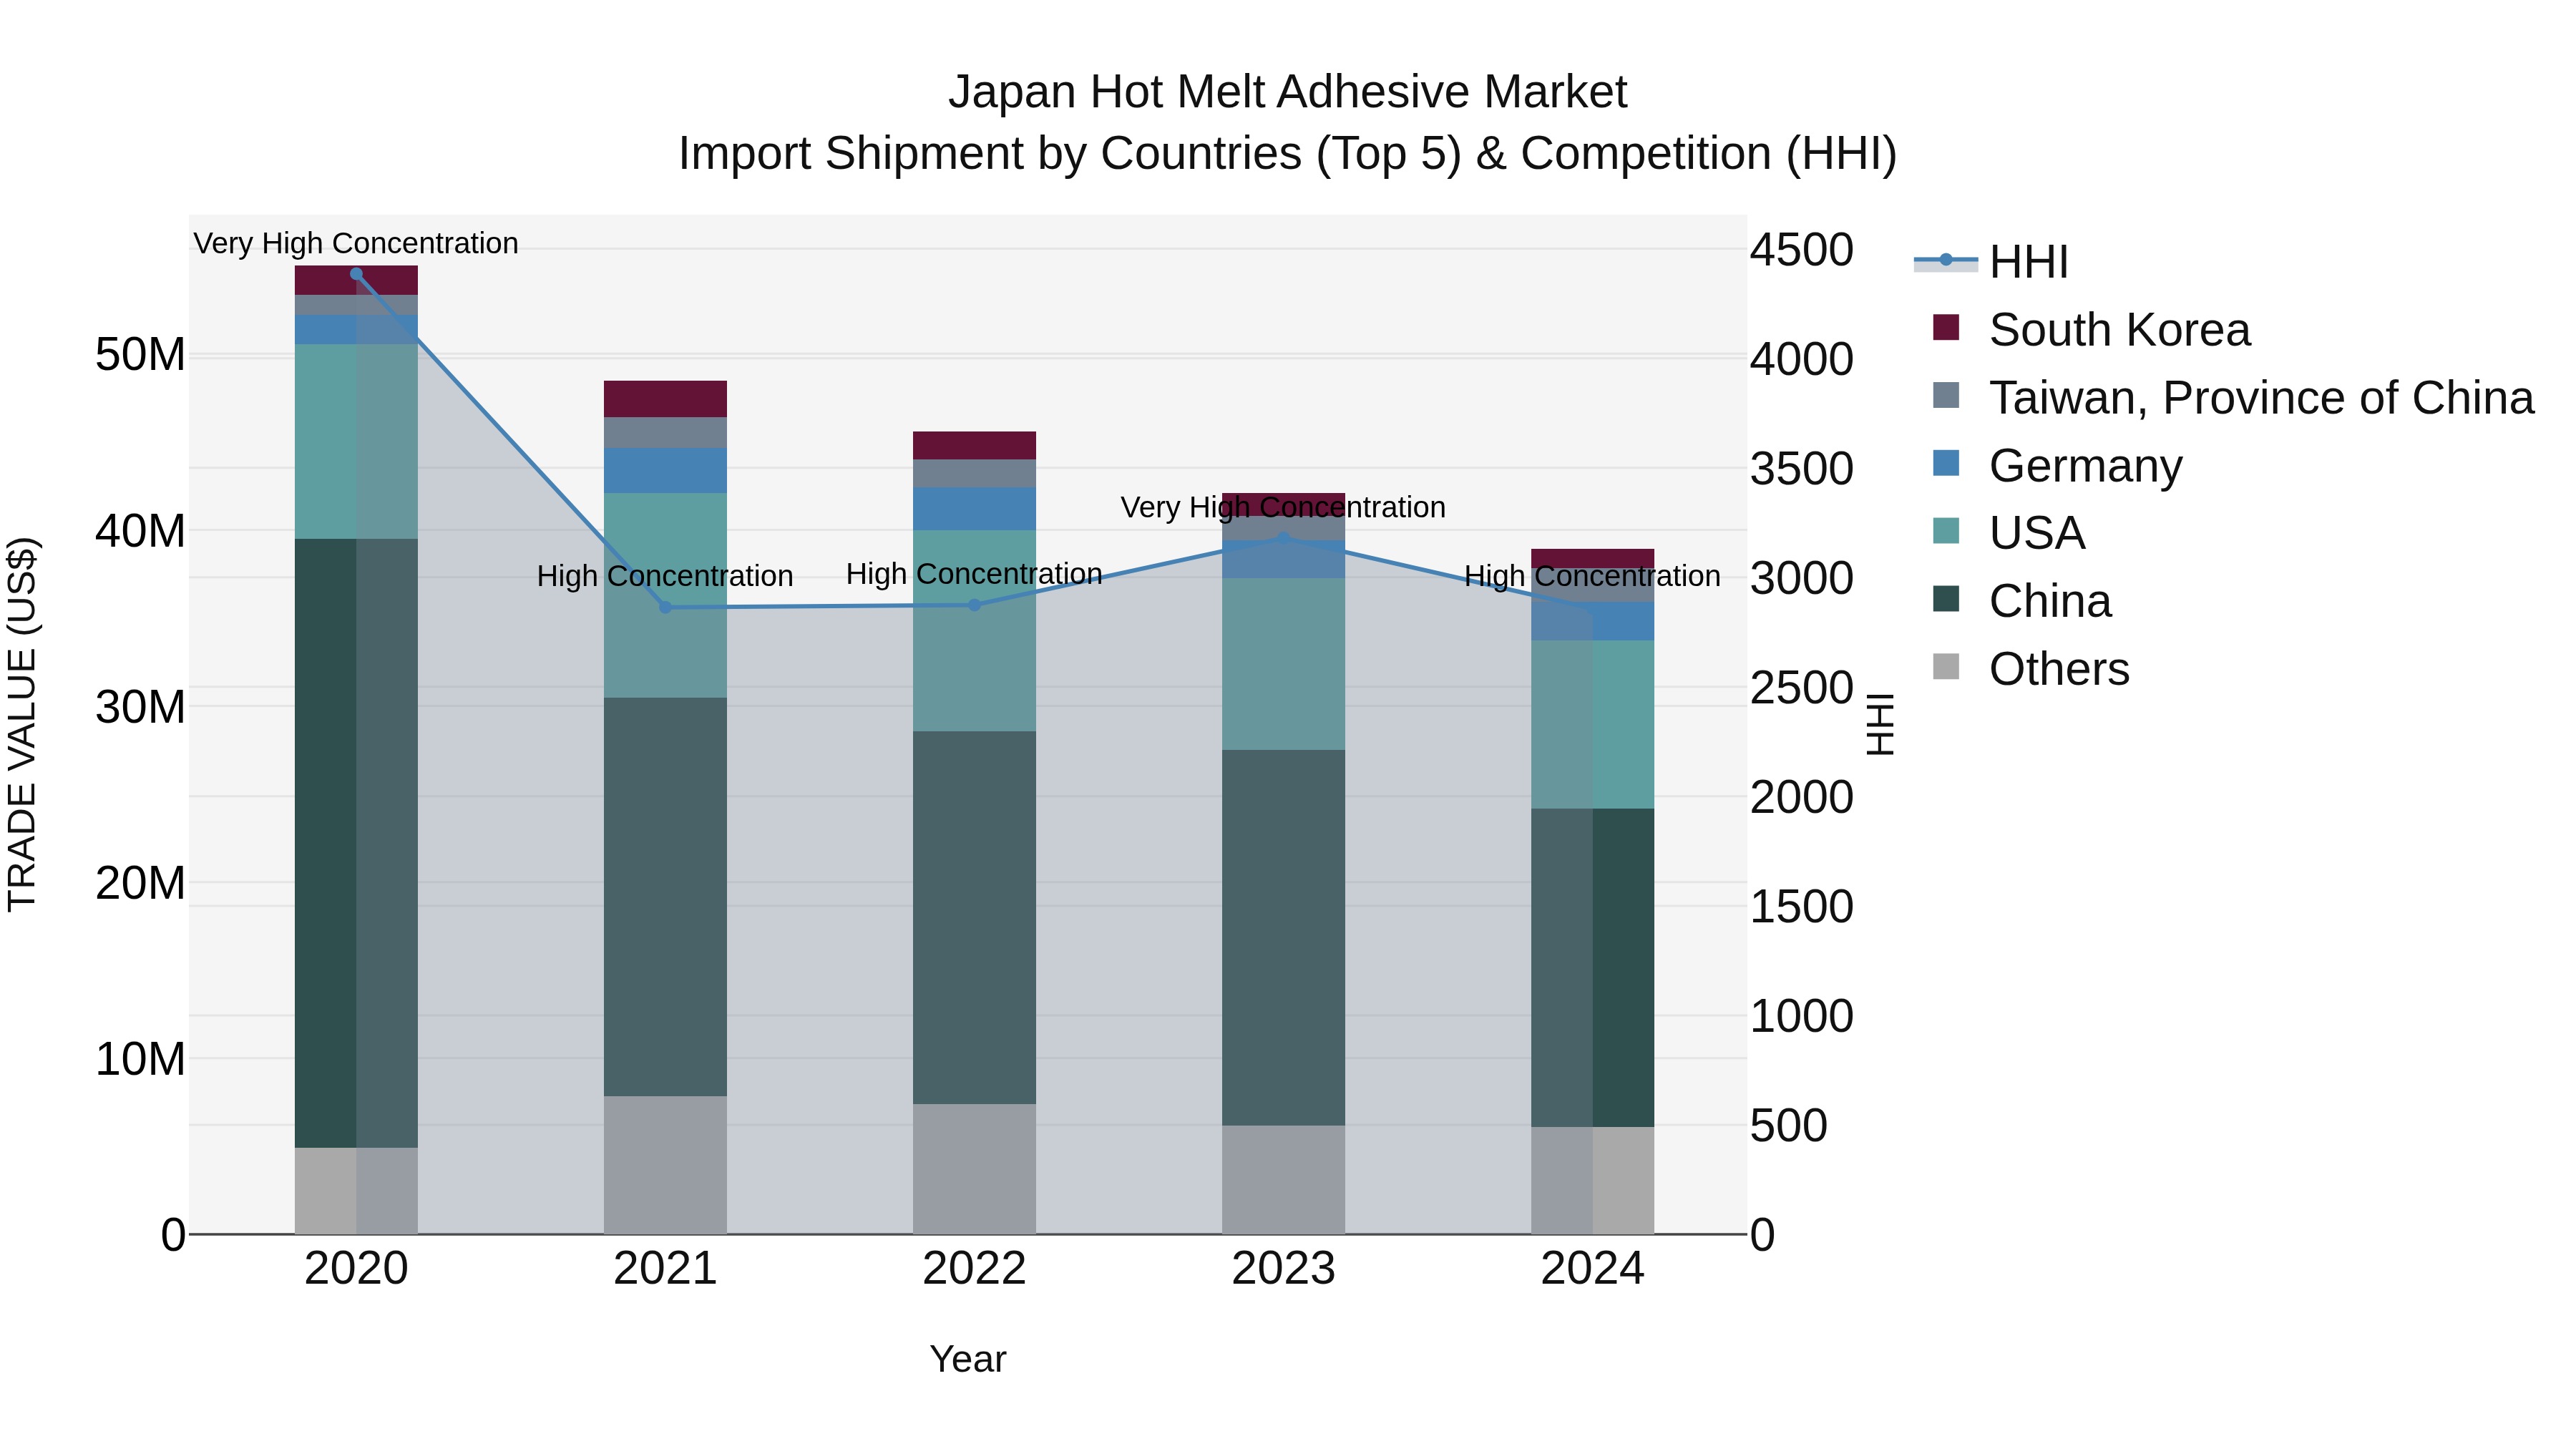Hide the Germany series via legend
The width and height of the screenshot is (2576, 1449).
(2085, 466)
